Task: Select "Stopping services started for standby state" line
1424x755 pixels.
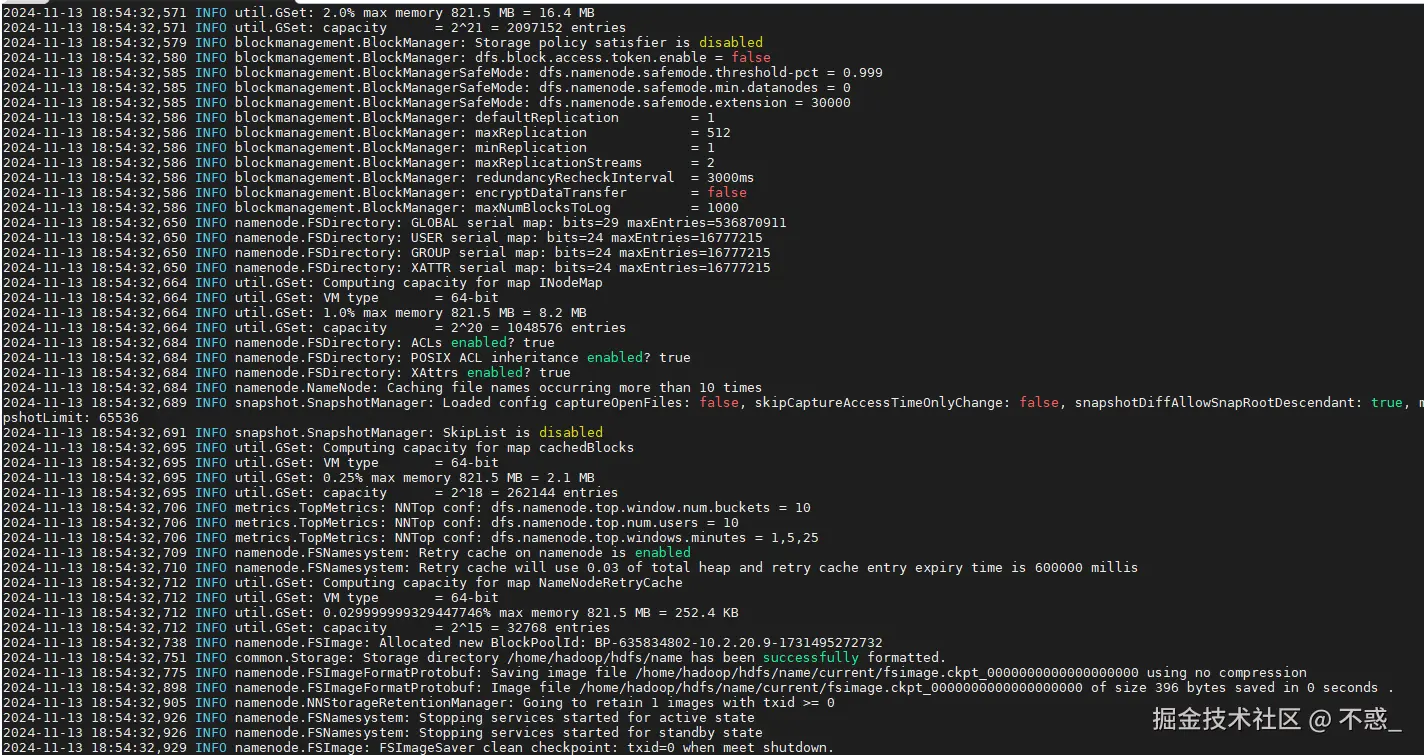Action: pyautogui.click(x=382, y=733)
